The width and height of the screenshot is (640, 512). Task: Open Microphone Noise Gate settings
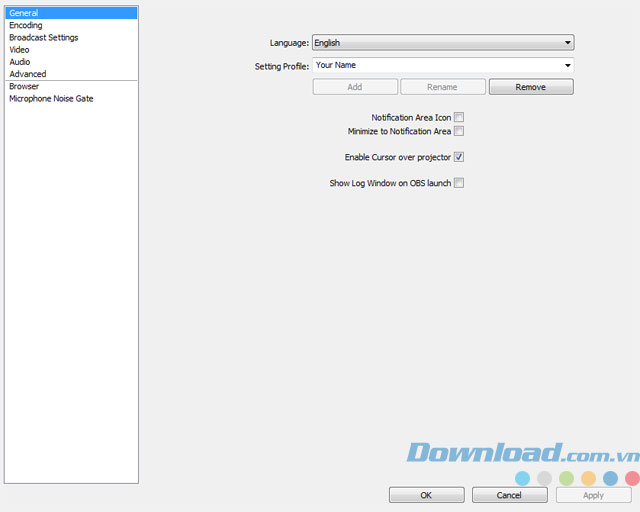tap(71, 99)
